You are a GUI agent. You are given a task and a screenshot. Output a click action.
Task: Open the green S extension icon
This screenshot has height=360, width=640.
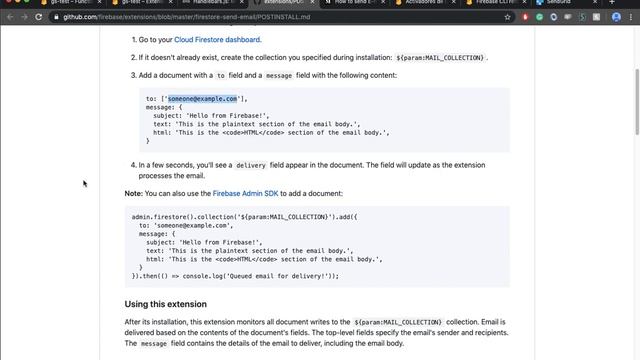(x=582, y=17)
